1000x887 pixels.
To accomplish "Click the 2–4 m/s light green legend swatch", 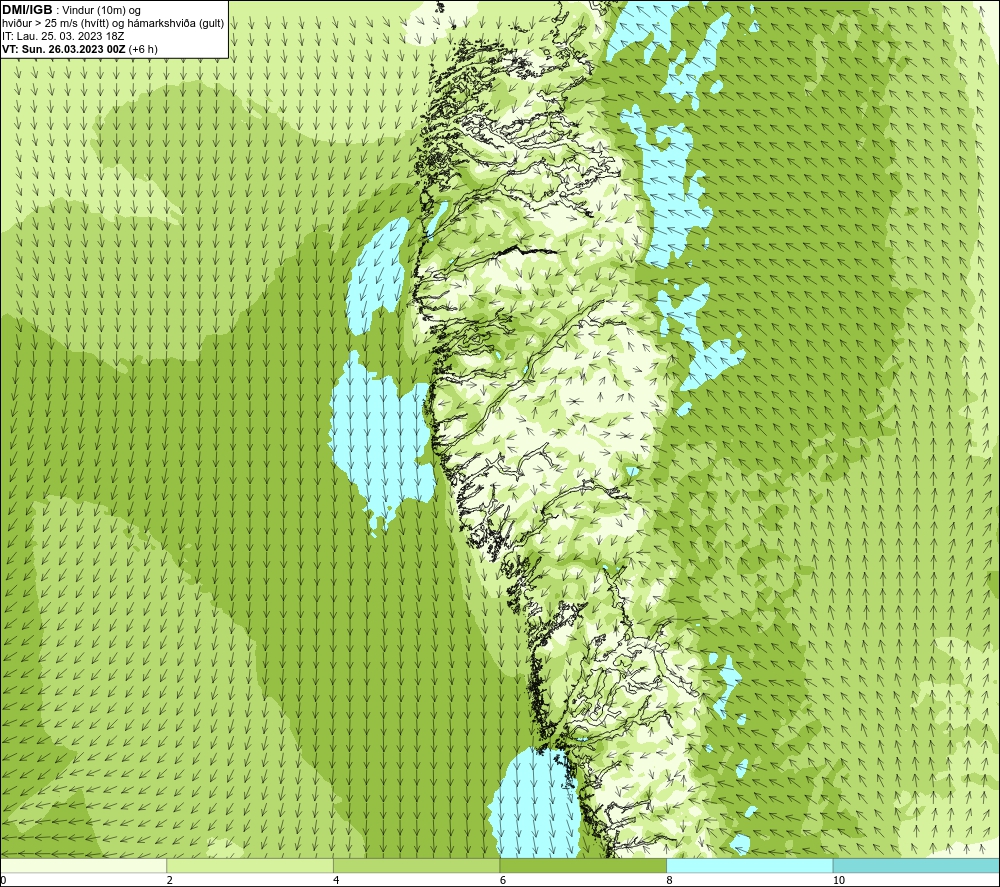I will (250, 865).
